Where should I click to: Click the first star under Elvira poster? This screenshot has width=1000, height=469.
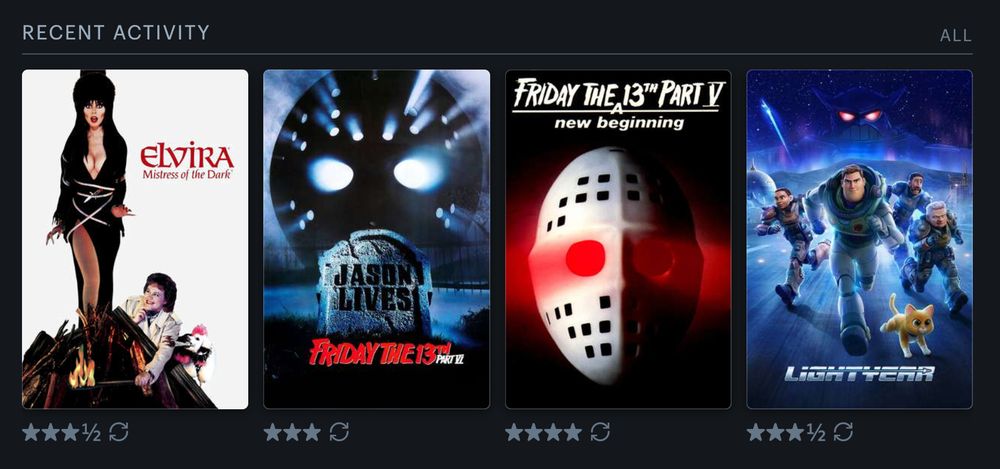coord(31,432)
